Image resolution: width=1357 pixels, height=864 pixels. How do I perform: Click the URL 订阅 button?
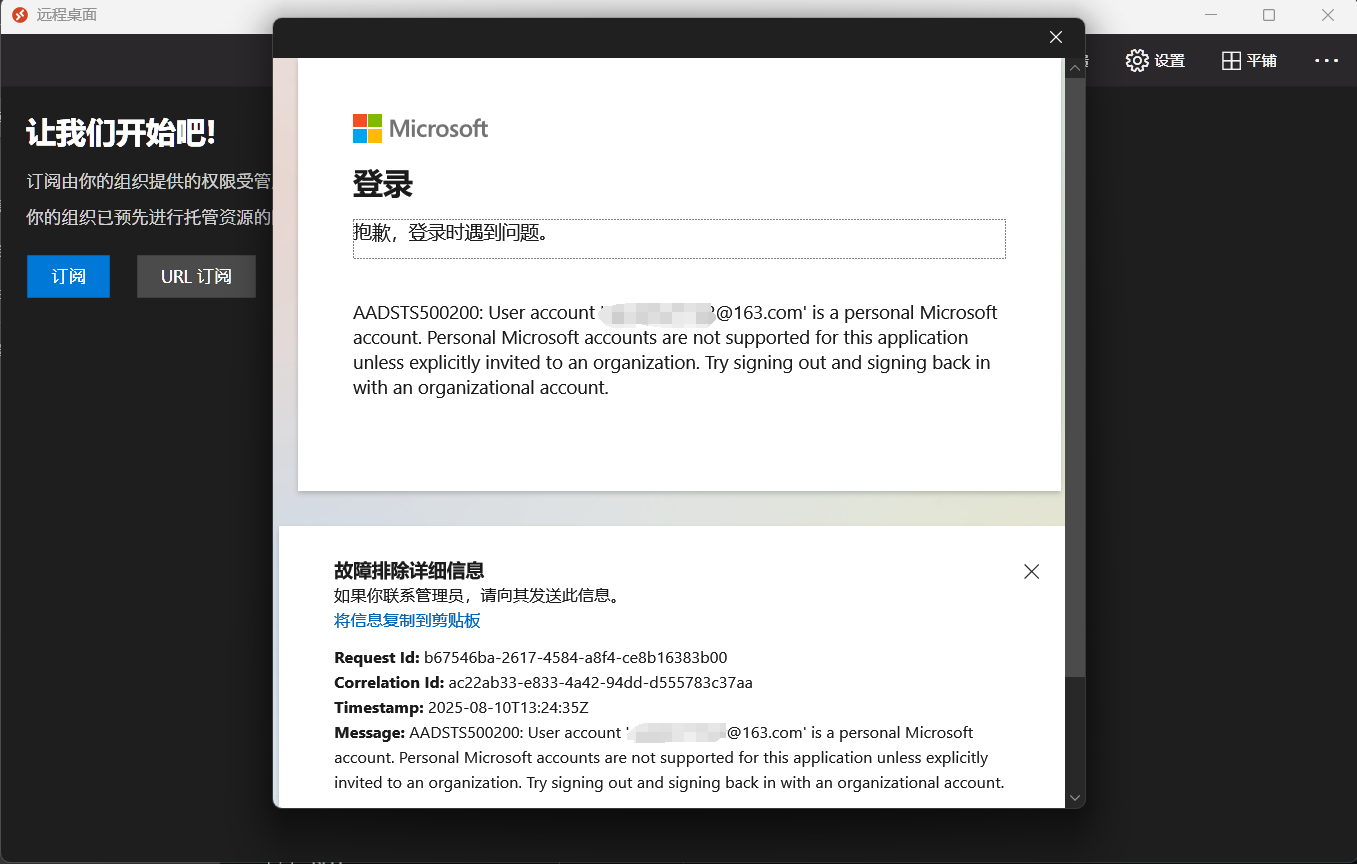click(196, 276)
